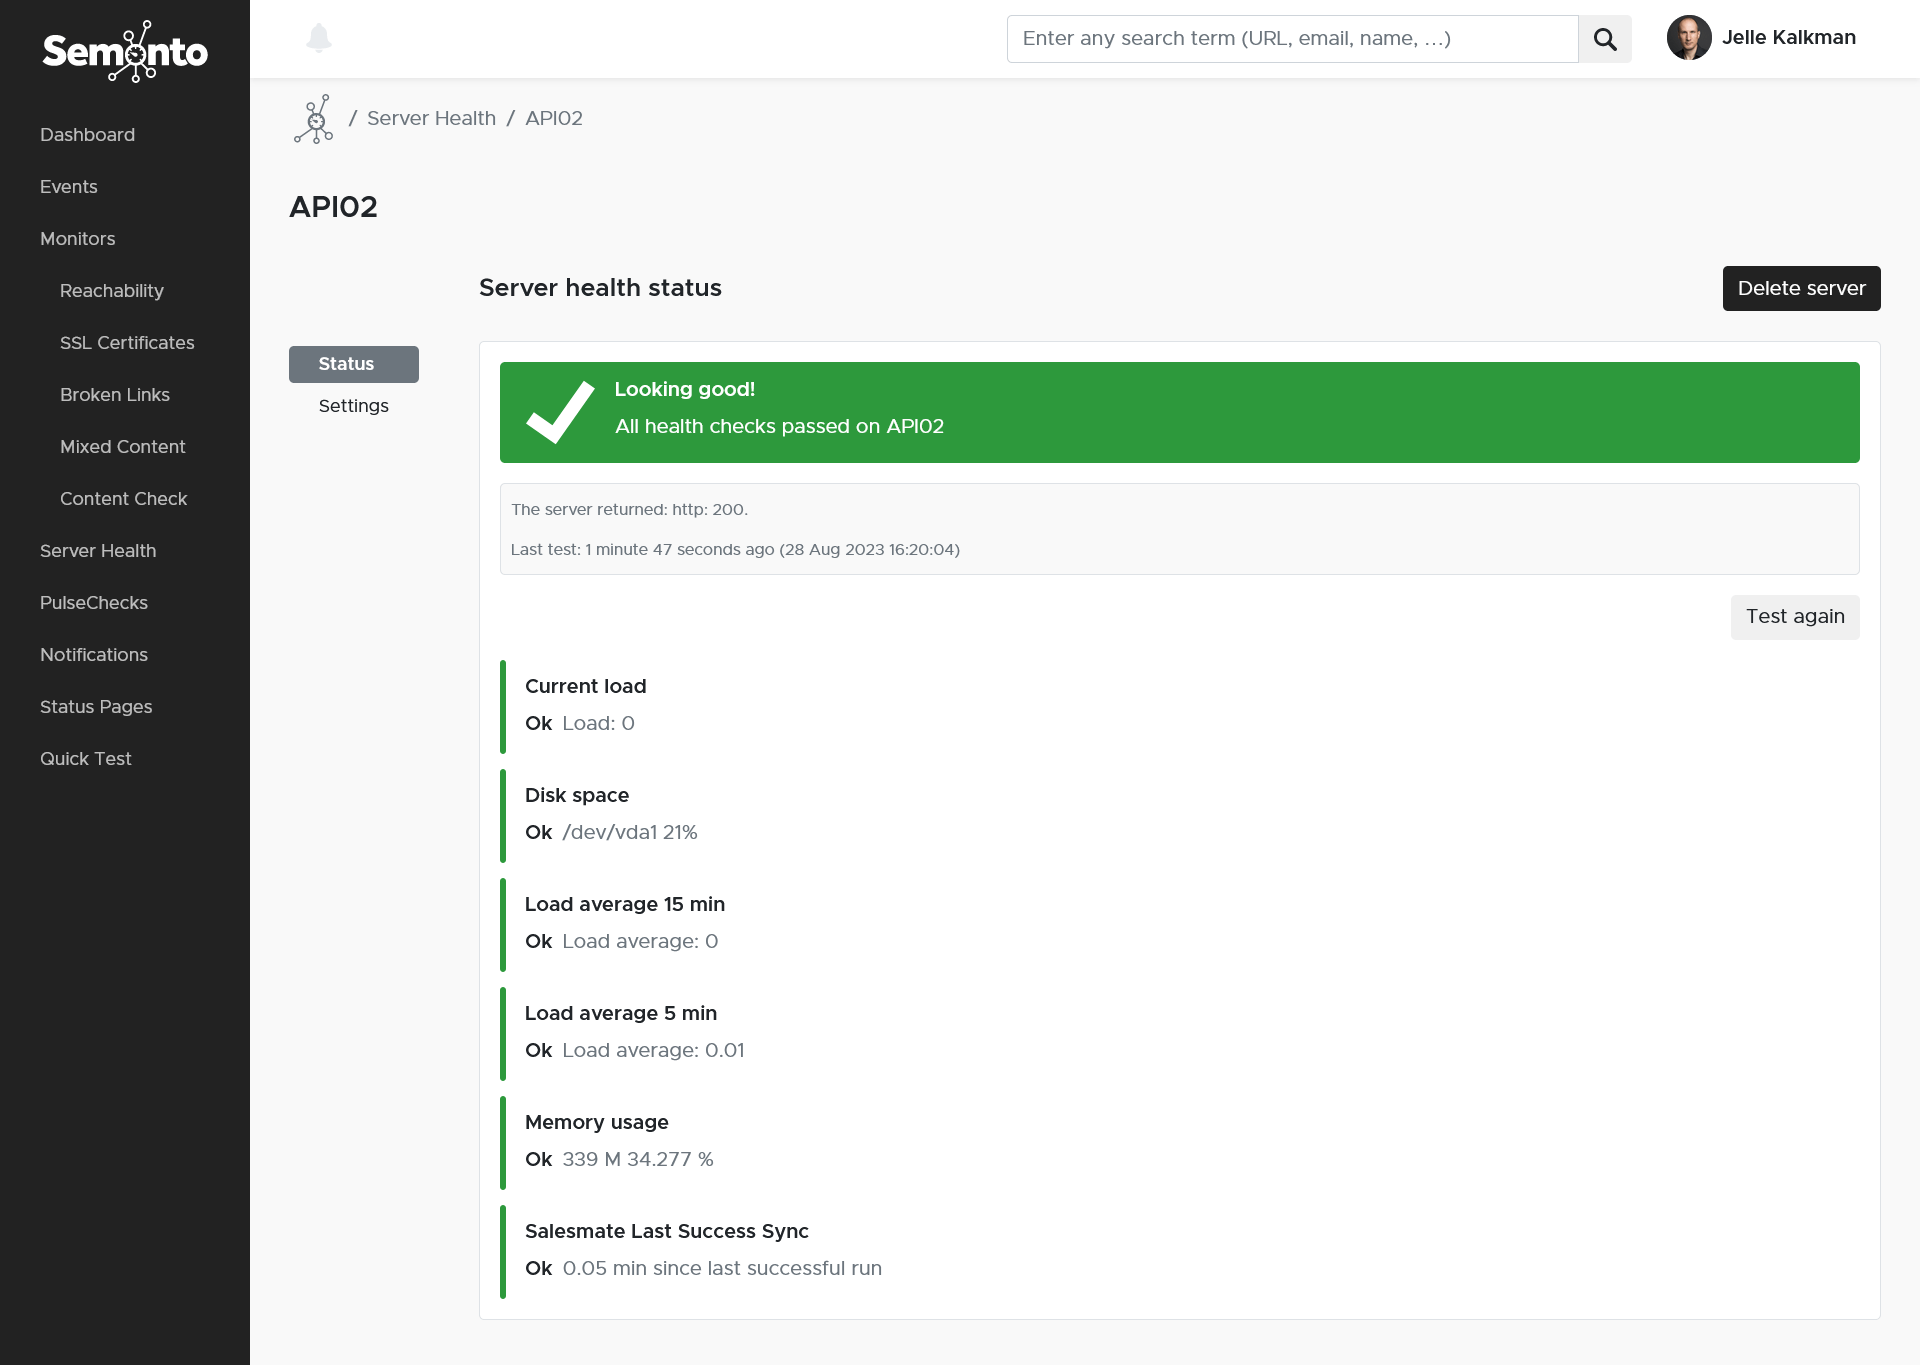Click Memory usage value 339 M

[638, 1159]
